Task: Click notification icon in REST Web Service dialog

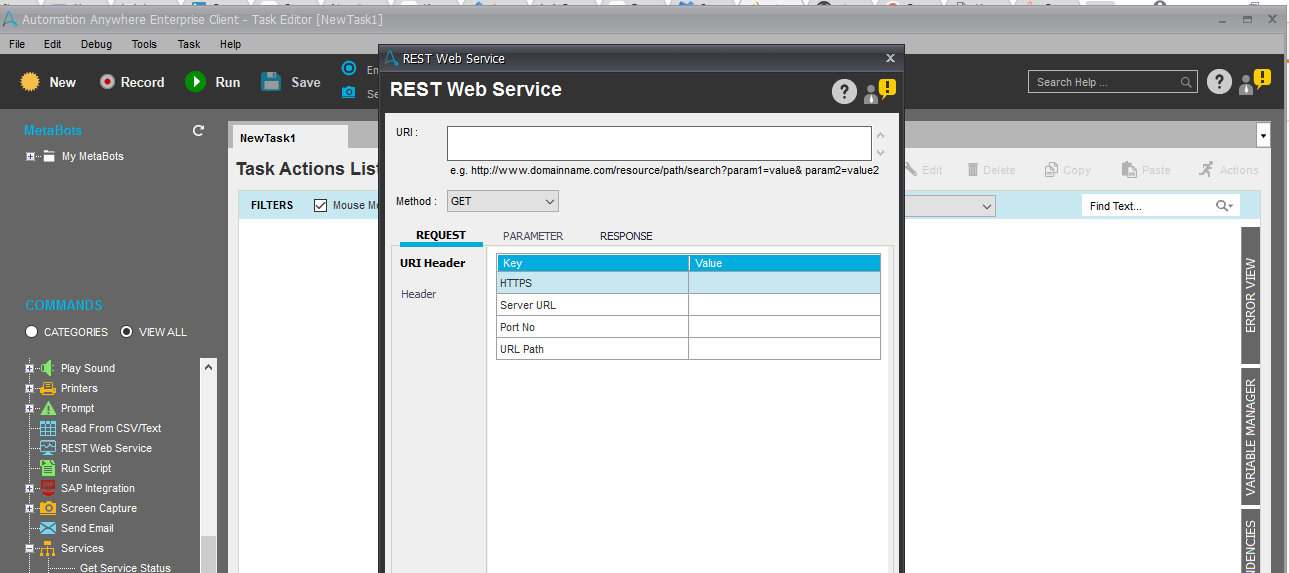Action: click(880, 92)
